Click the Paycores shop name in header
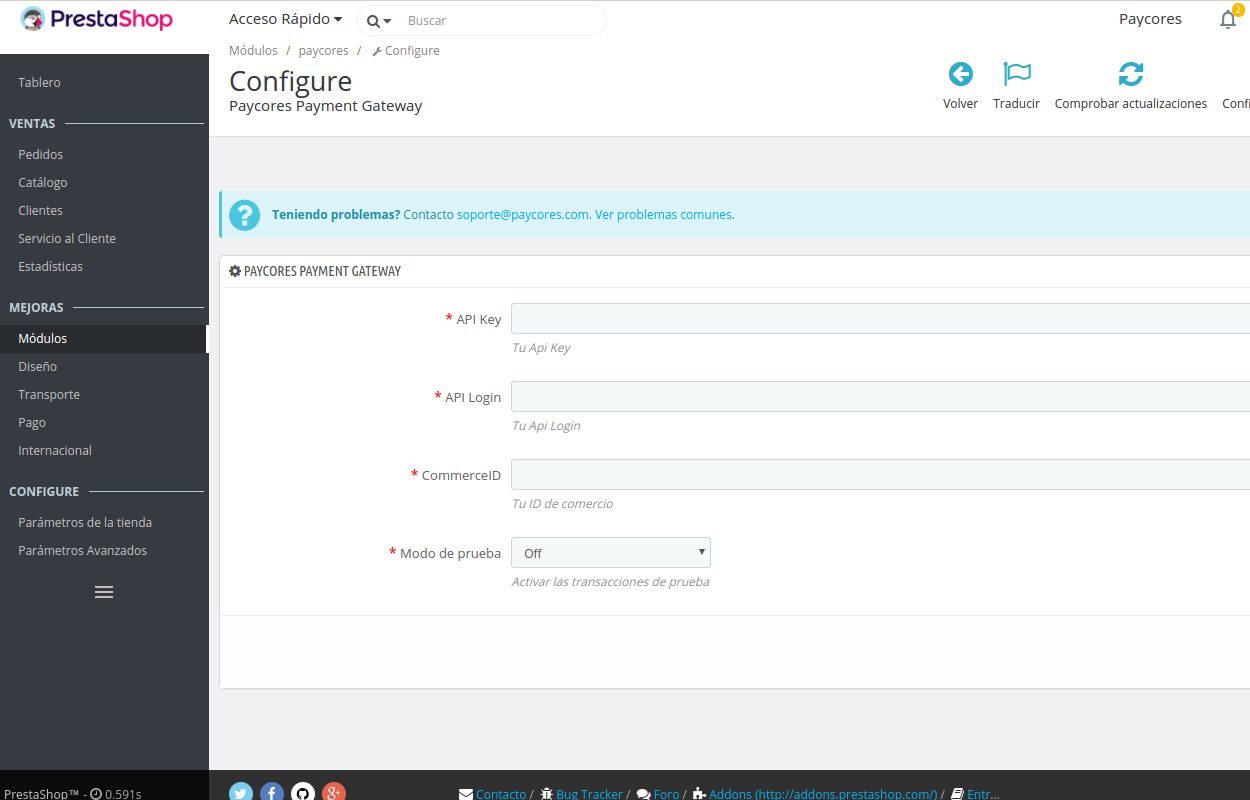Viewport: 1250px width, 800px height. [x=1150, y=19]
